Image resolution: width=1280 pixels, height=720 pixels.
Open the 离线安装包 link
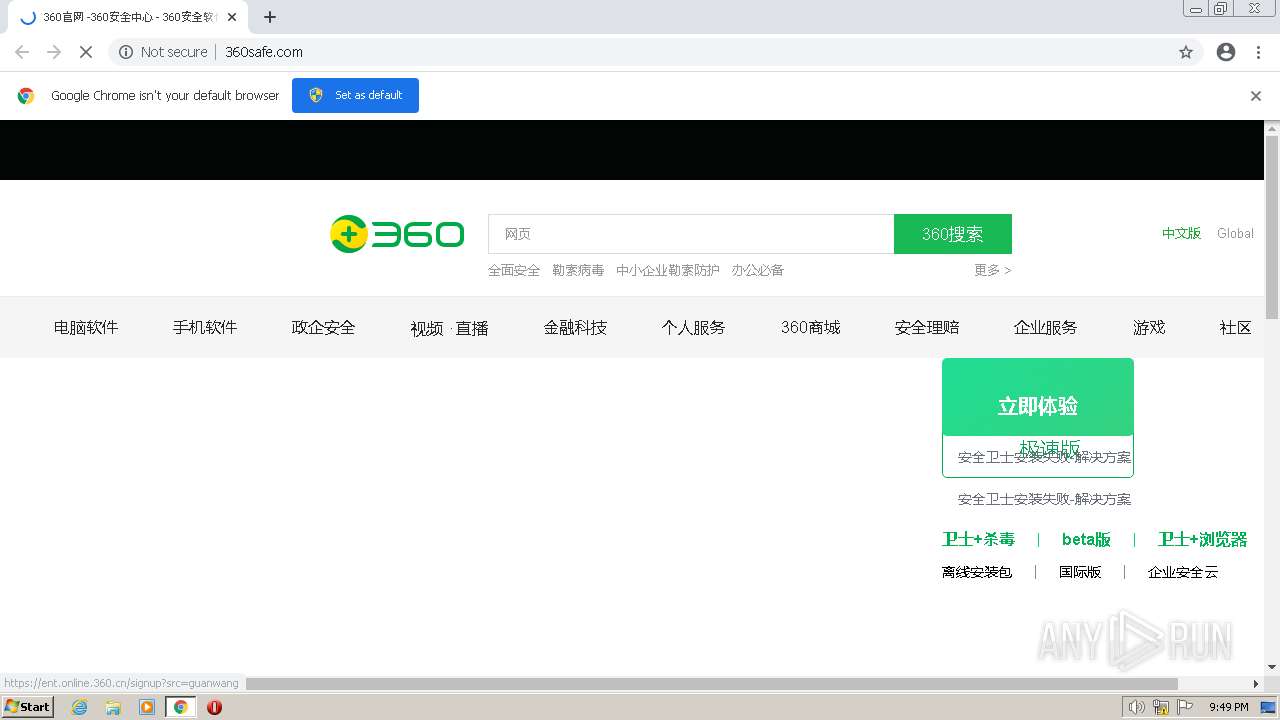click(977, 572)
